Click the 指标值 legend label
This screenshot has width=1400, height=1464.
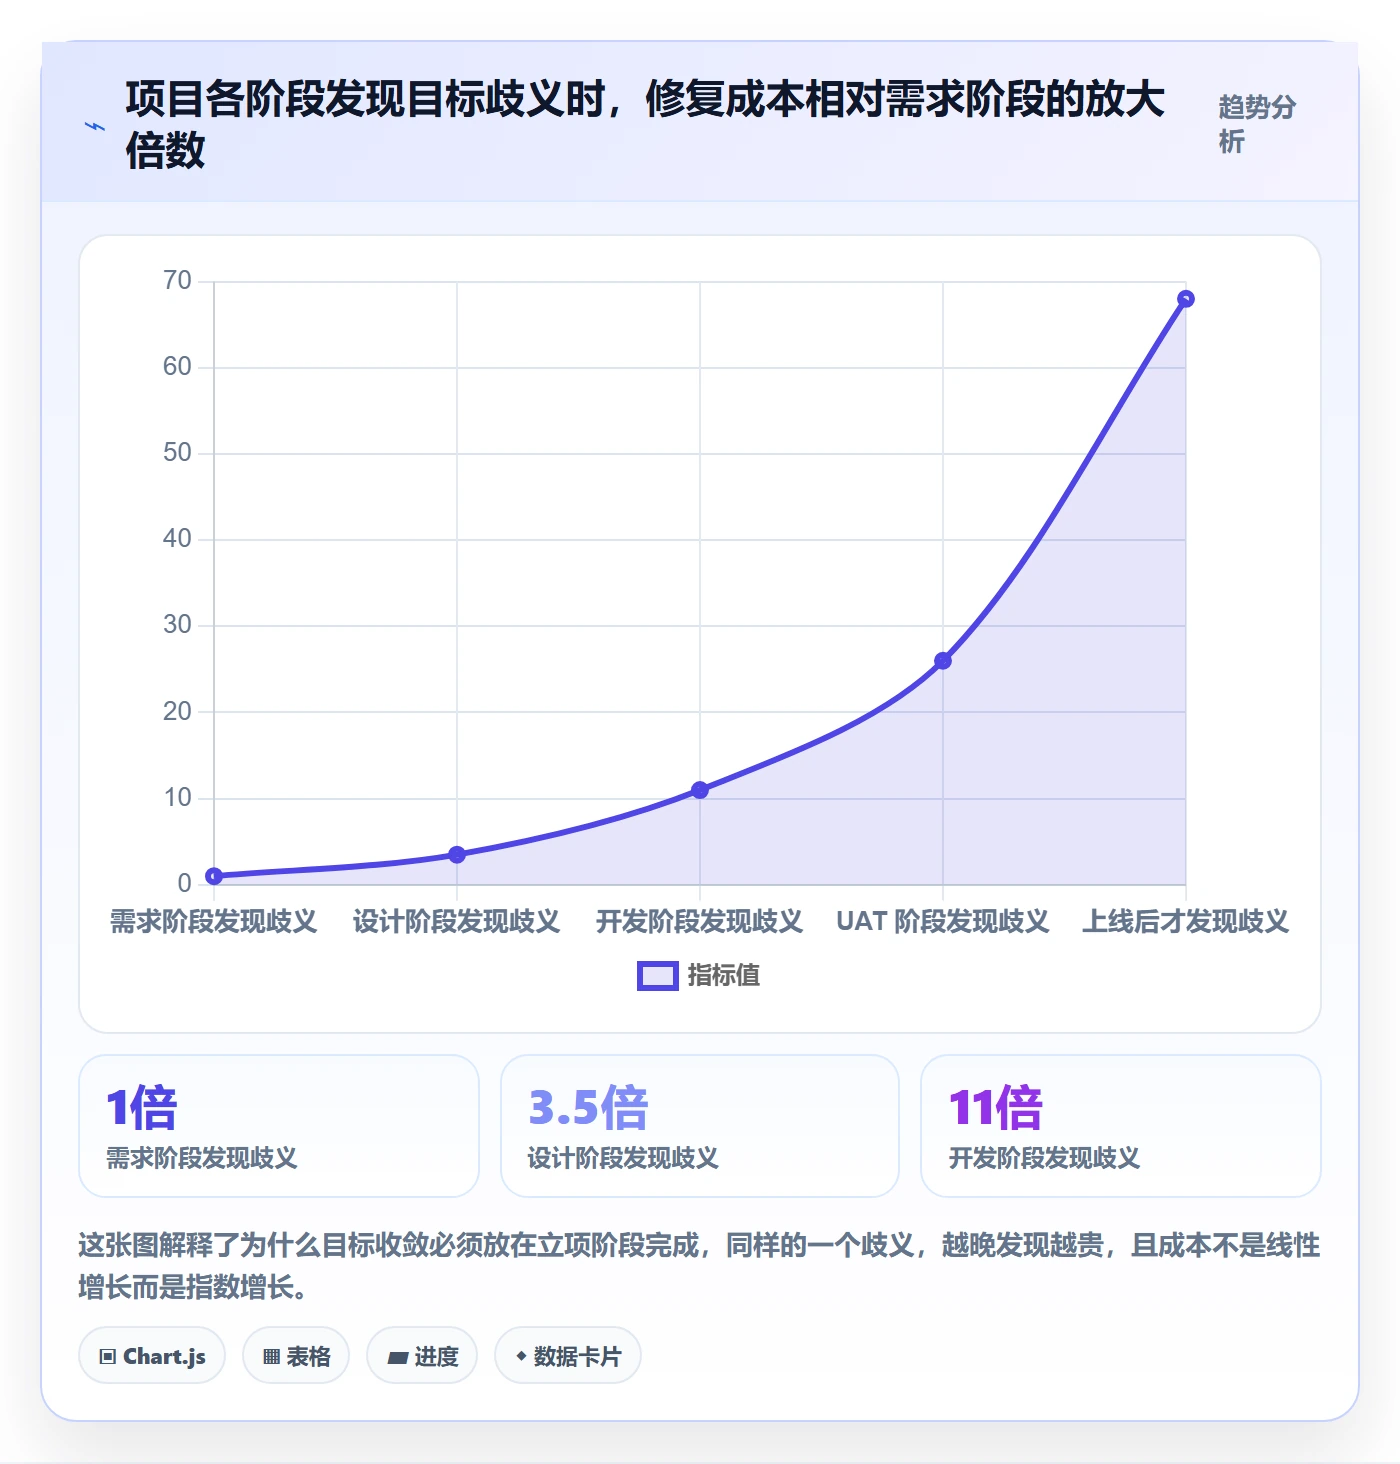point(724,976)
